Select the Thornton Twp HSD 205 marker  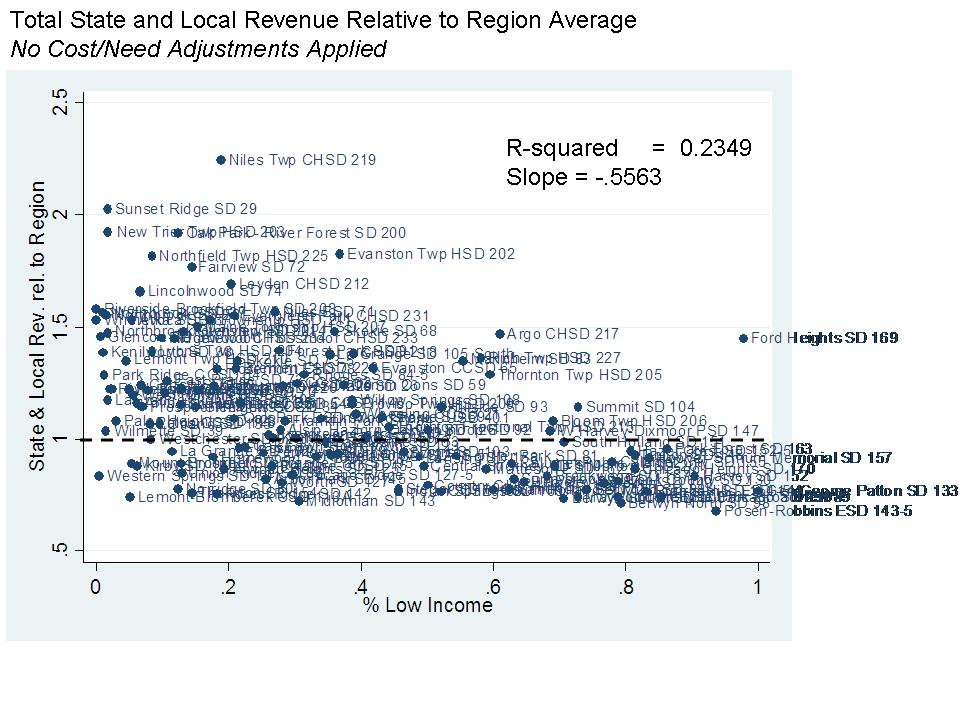coord(490,375)
